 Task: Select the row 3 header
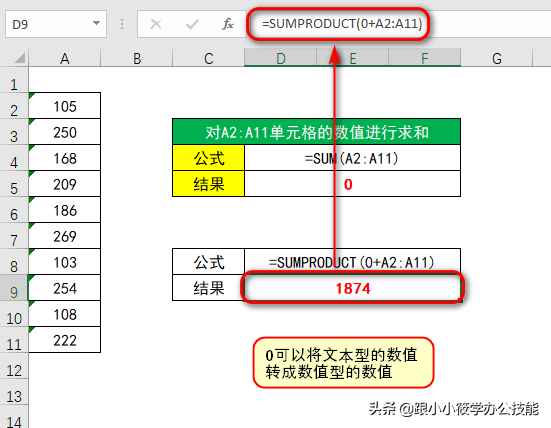pos(14,132)
